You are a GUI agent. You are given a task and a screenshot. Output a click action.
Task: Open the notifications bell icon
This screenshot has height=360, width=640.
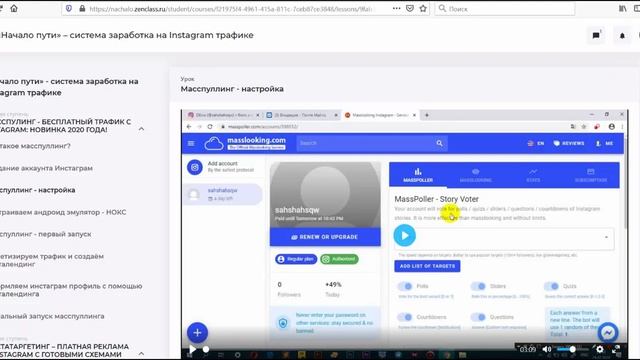(622, 36)
